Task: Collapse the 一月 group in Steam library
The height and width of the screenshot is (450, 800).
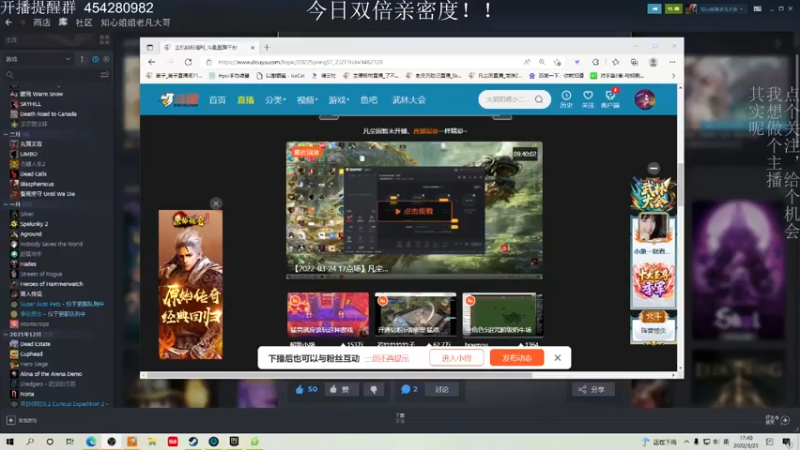Action: pos(6,204)
